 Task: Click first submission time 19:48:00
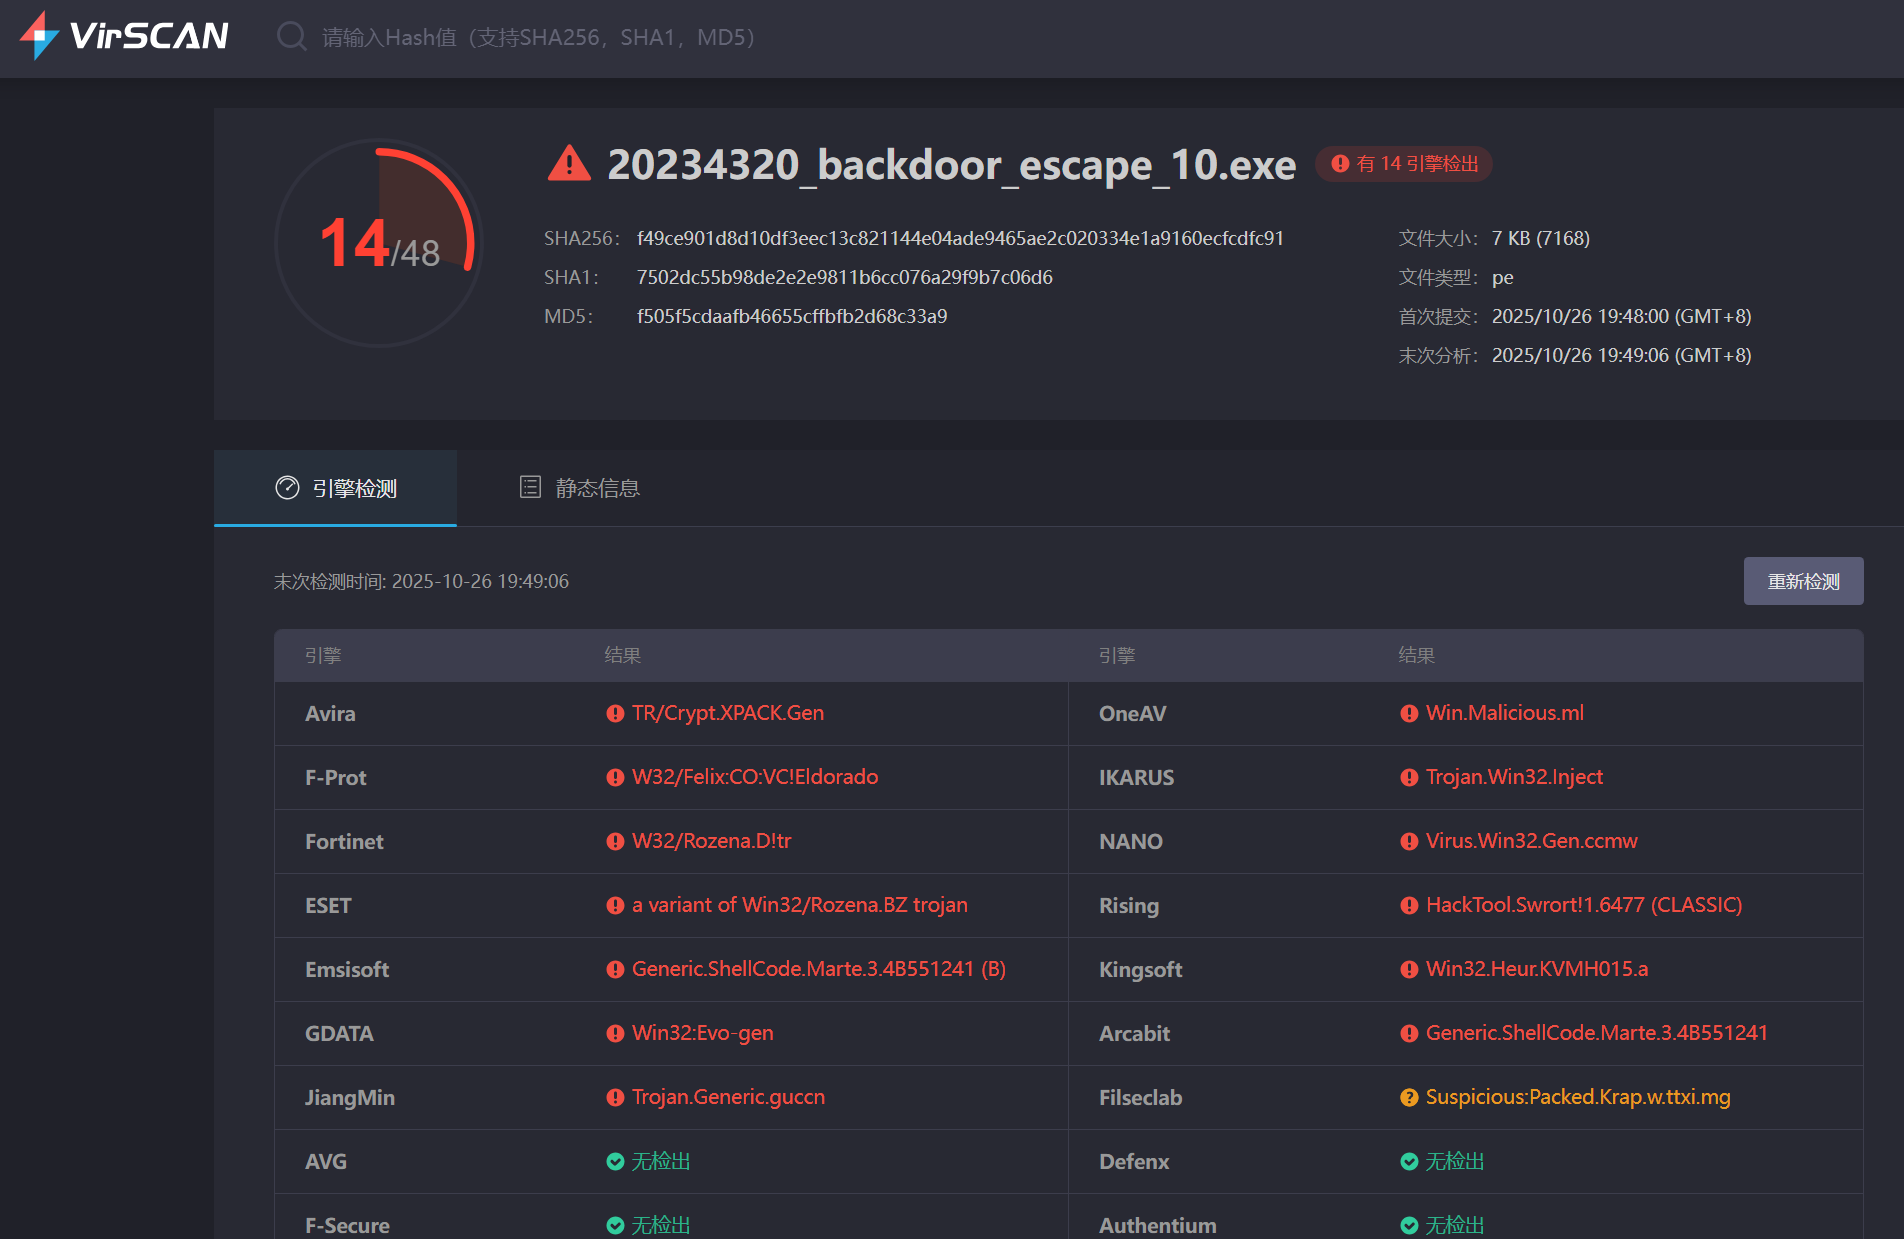click(1621, 316)
